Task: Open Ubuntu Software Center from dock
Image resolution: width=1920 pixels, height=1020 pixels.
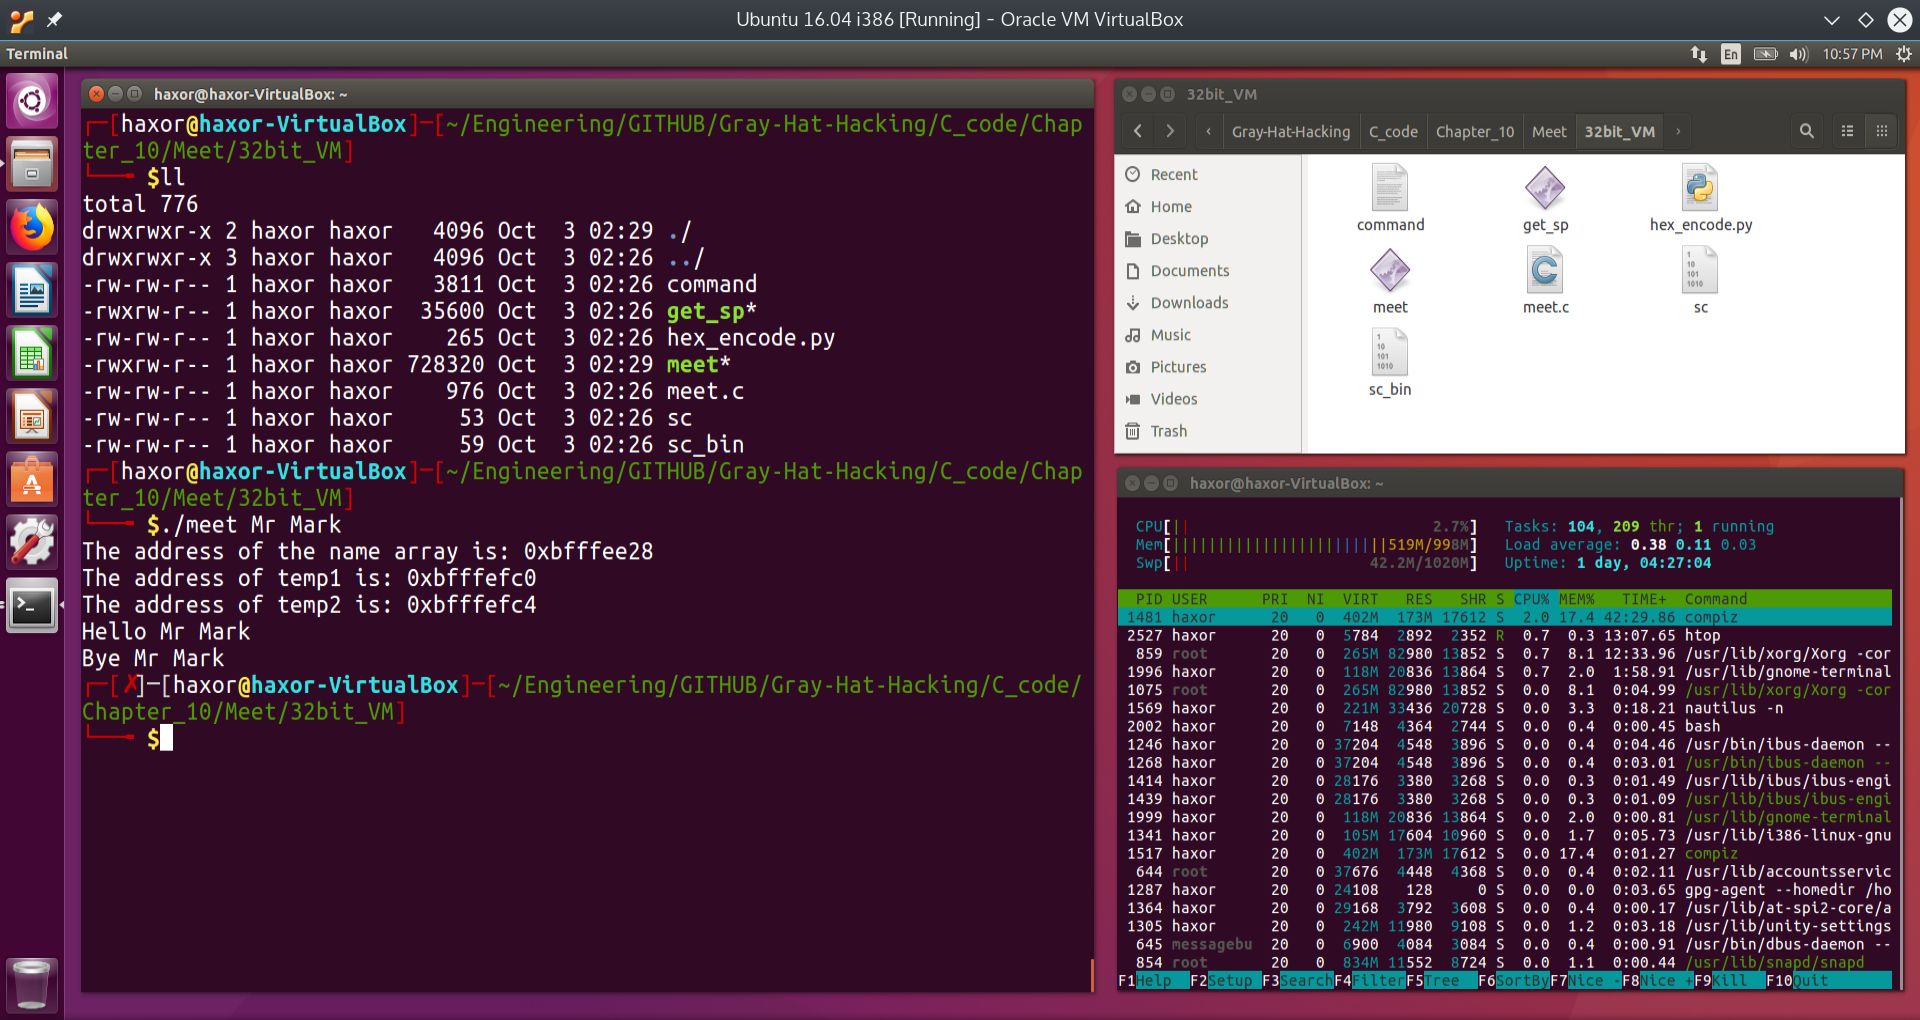Action: pyautogui.click(x=32, y=481)
